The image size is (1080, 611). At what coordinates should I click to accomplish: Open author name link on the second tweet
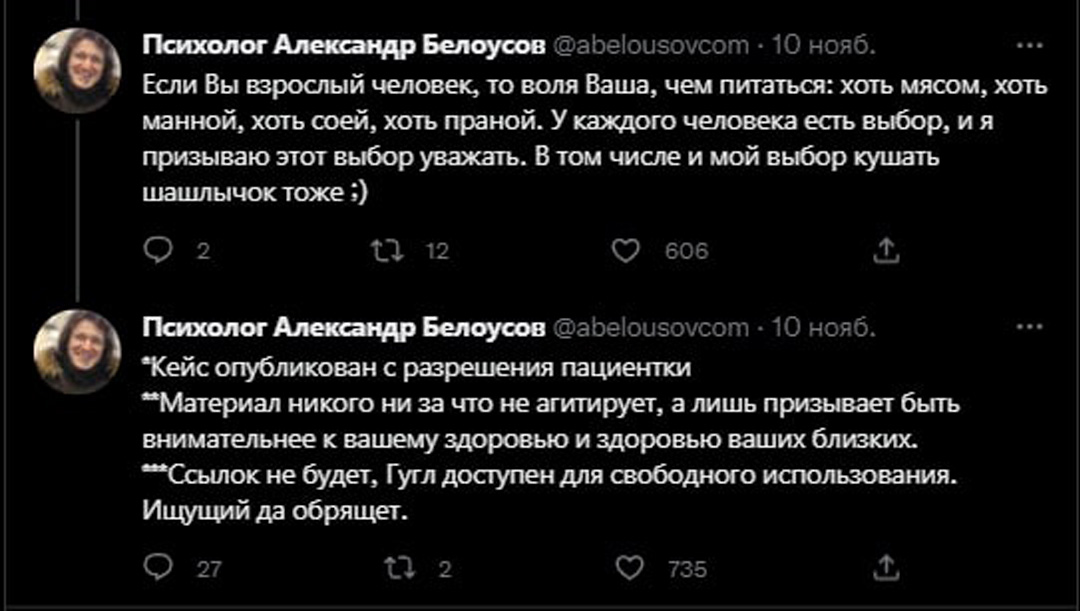point(344,327)
